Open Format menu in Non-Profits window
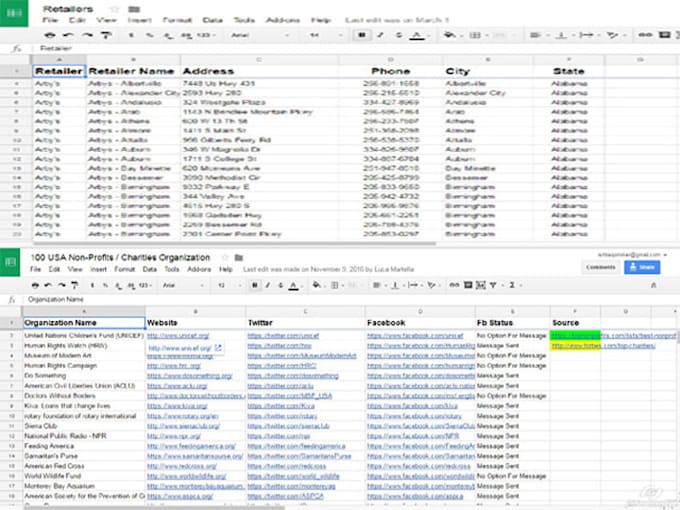This screenshot has width=680, height=510. point(125,269)
